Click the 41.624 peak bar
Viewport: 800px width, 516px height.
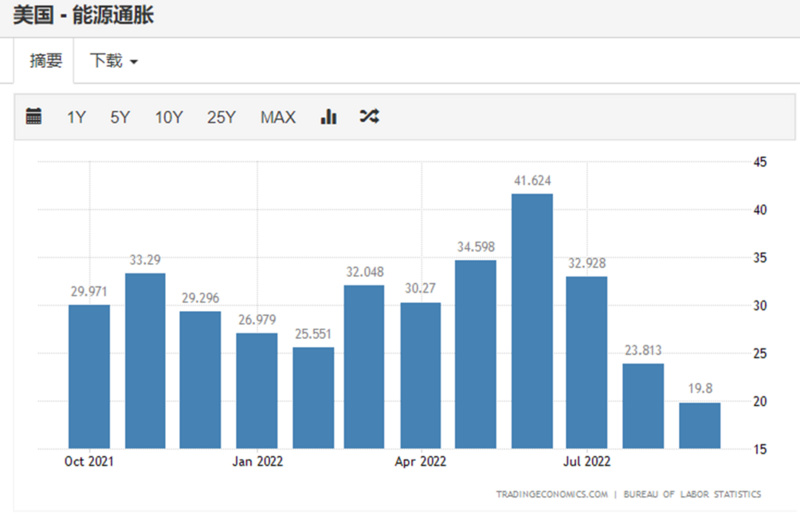(x=532, y=320)
